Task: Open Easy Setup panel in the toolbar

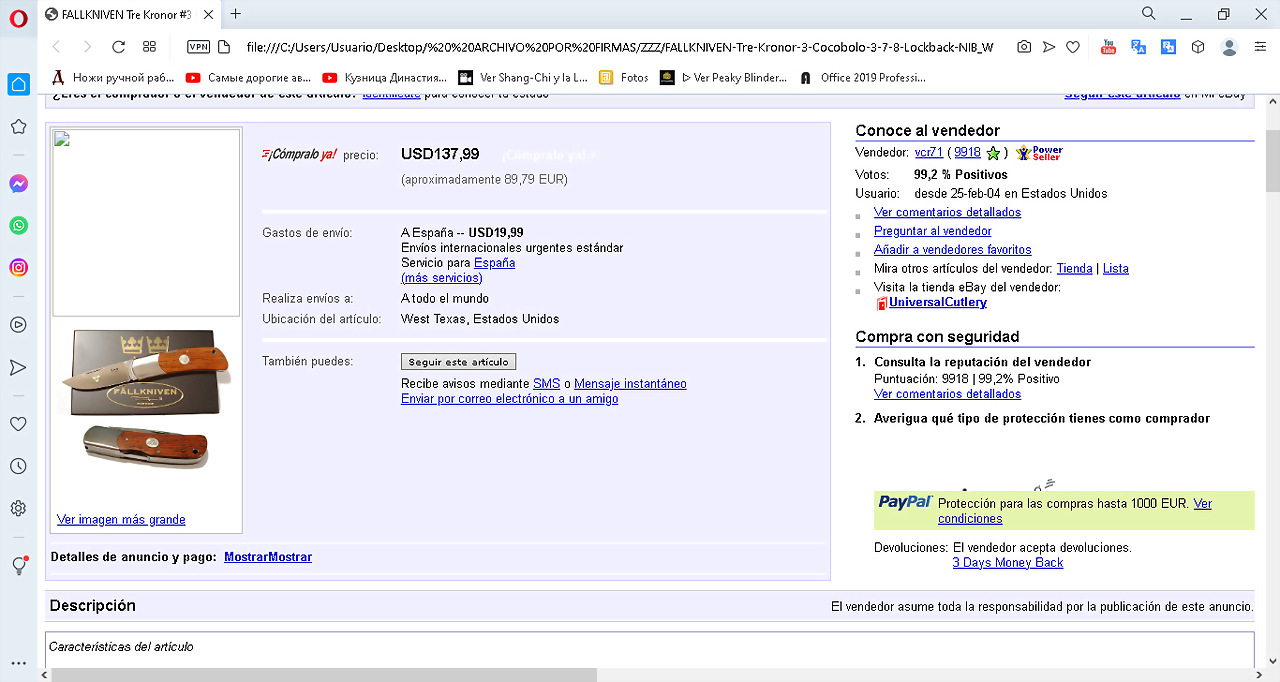Action: [1262, 47]
